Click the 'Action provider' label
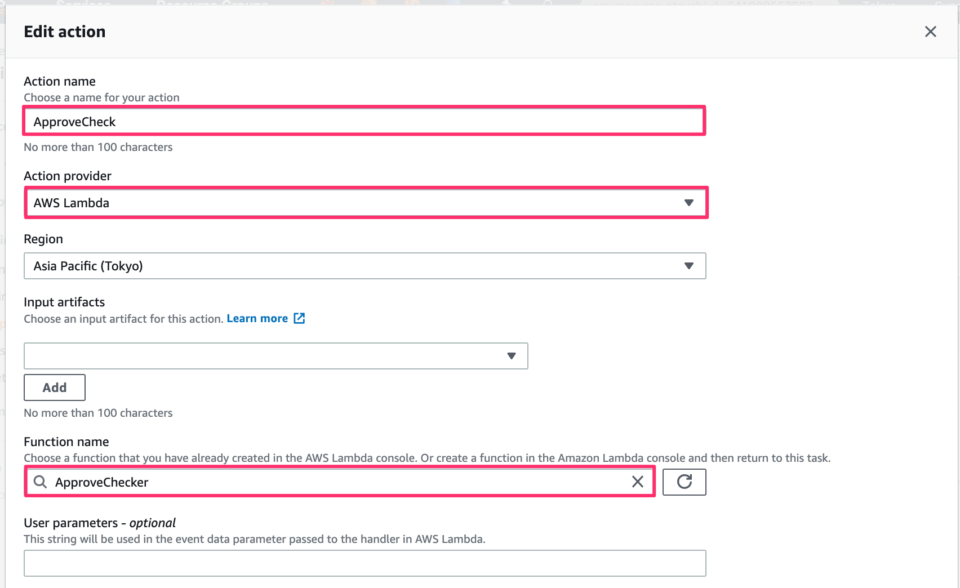This screenshot has height=588, width=960. pyautogui.click(x=67, y=176)
